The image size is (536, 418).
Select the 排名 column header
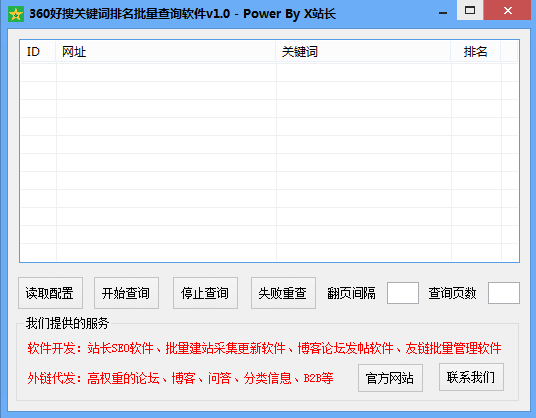(475, 52)
